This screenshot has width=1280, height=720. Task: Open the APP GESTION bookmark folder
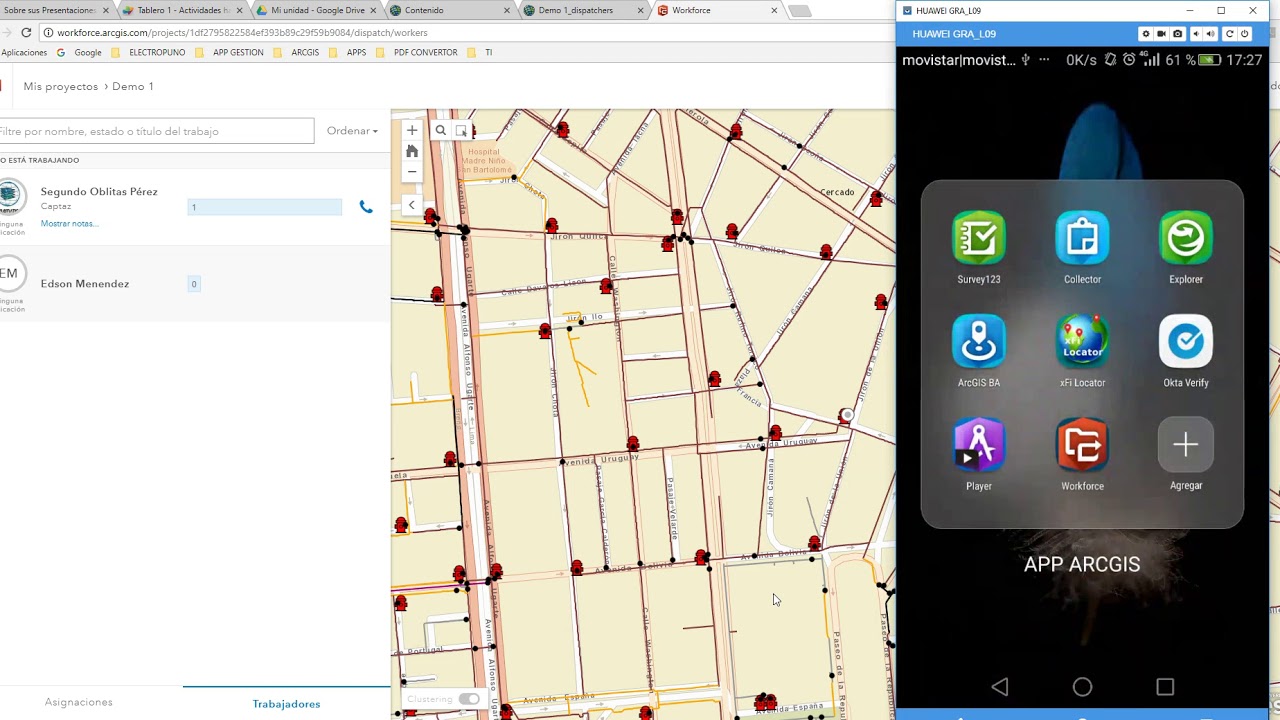tap(231, 52)
